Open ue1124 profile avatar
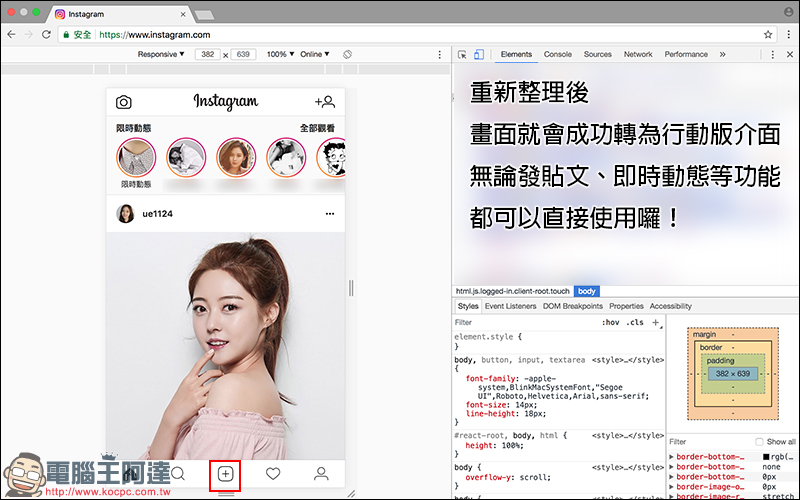Screen dimensions: 800x500 [125, 214]
